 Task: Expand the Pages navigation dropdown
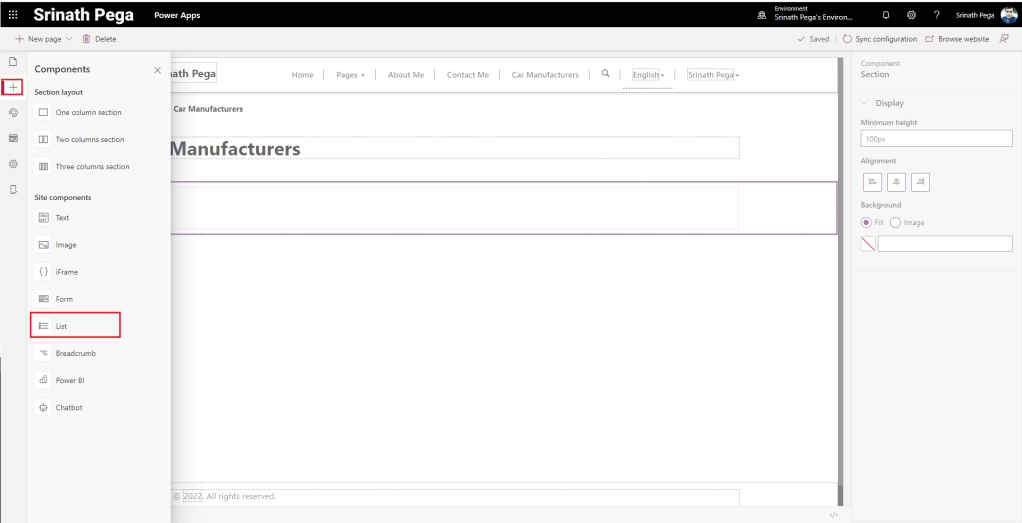point(350,75)
